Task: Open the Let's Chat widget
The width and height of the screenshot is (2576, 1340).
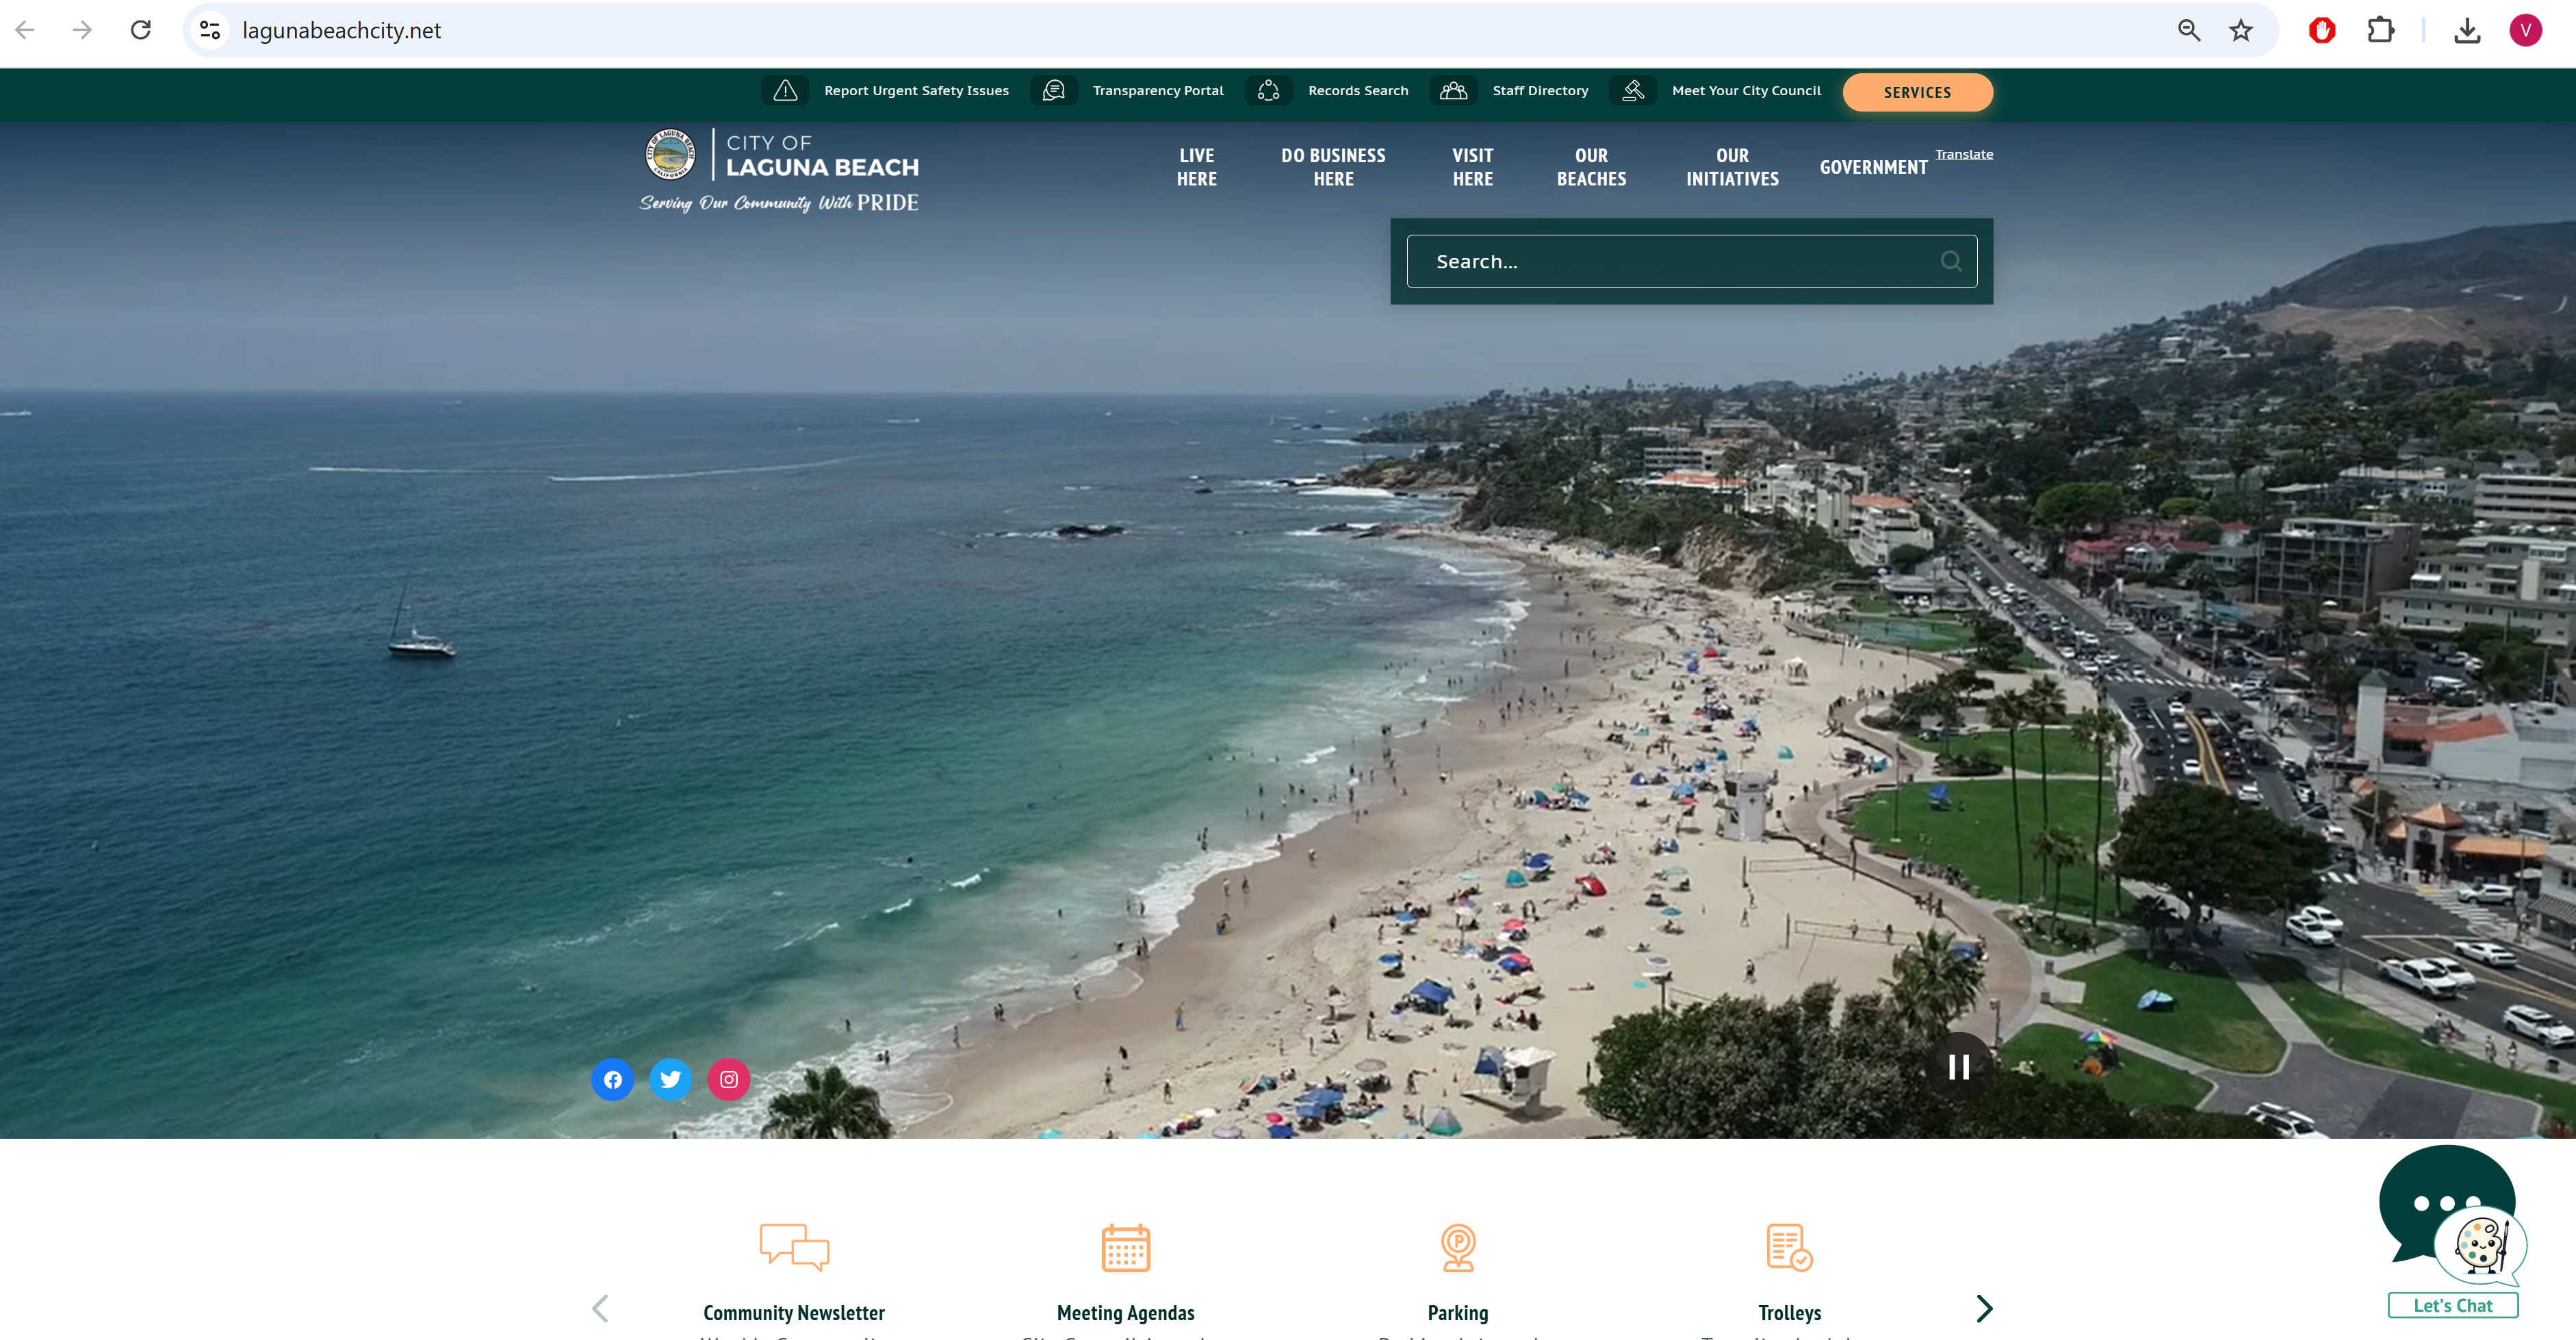Action: (2452, 1304)
